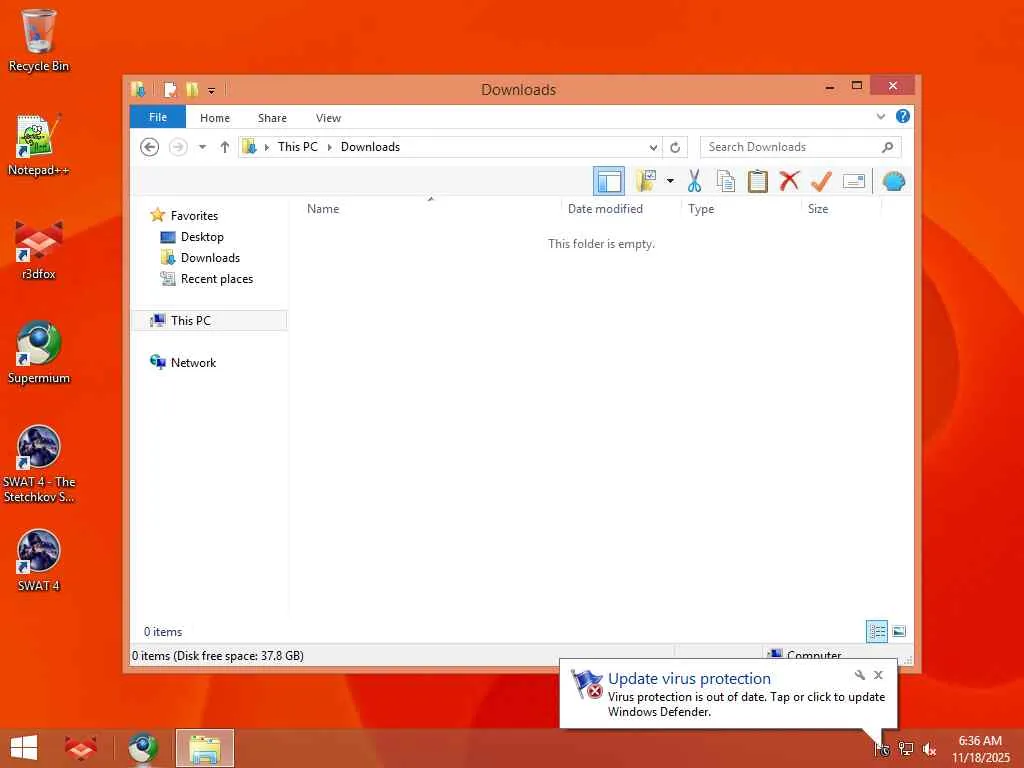Click the Copy toolbar icon
The height and width of the screenshot is (768, 1024).
tap(726, 181)
